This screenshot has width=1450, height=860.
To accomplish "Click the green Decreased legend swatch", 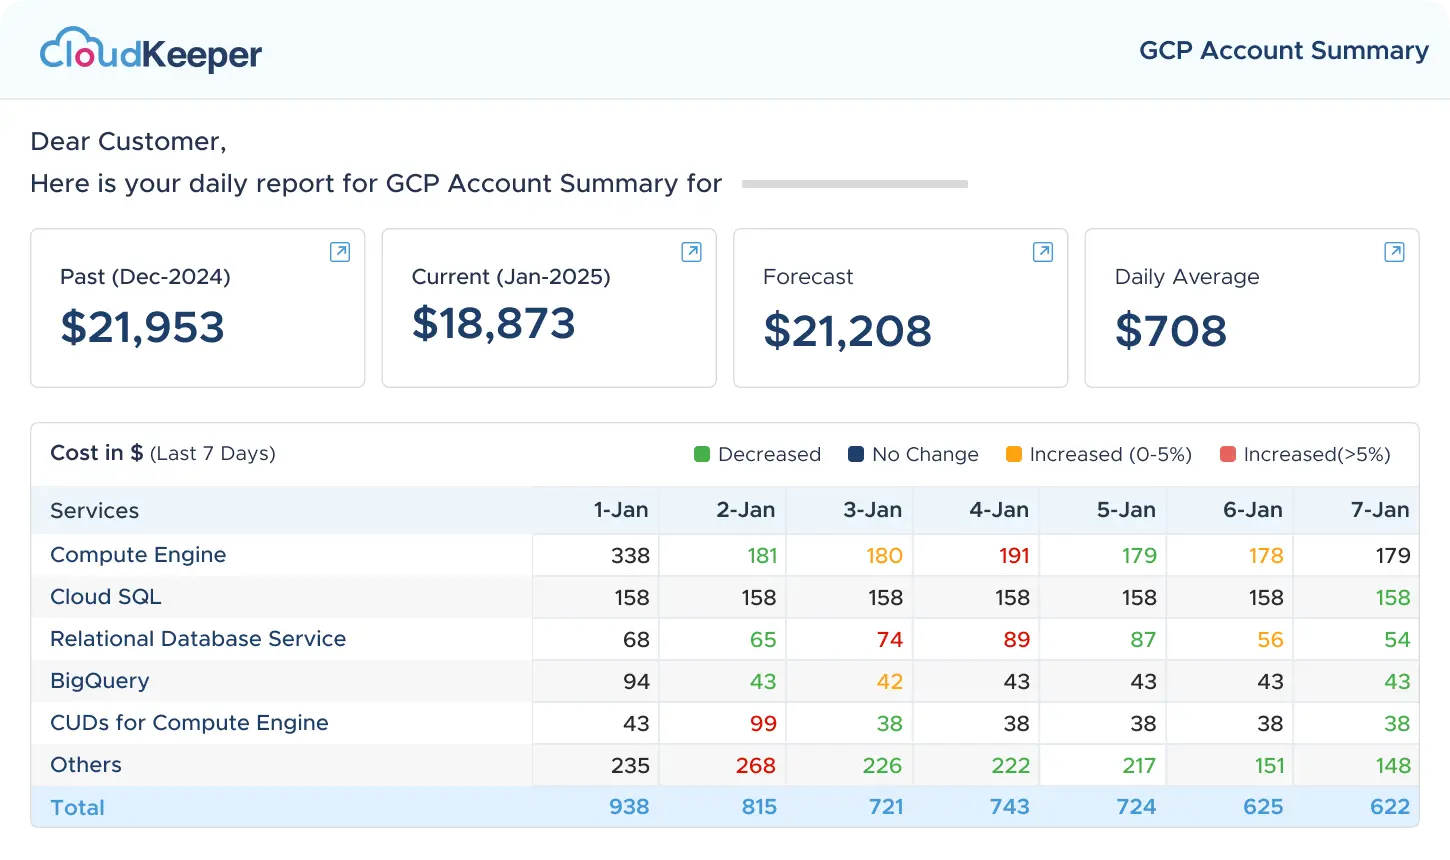I will click(702, 455).
